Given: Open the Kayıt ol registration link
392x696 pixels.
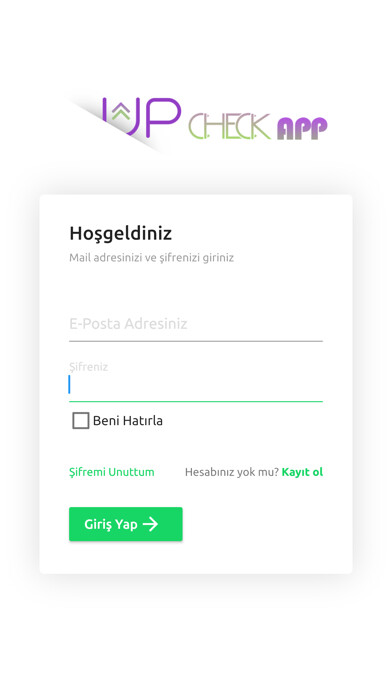Looking at the screenshot, I should [302, 472].
